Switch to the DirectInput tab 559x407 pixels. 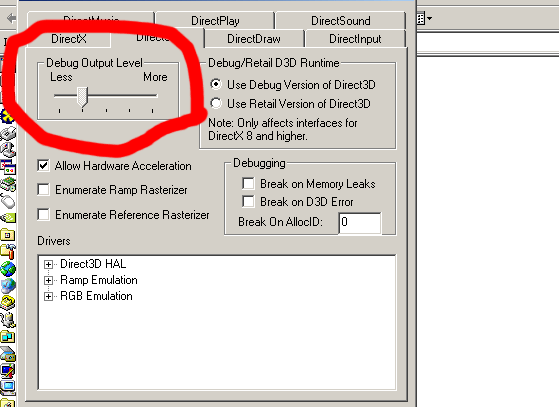[355, 38]
